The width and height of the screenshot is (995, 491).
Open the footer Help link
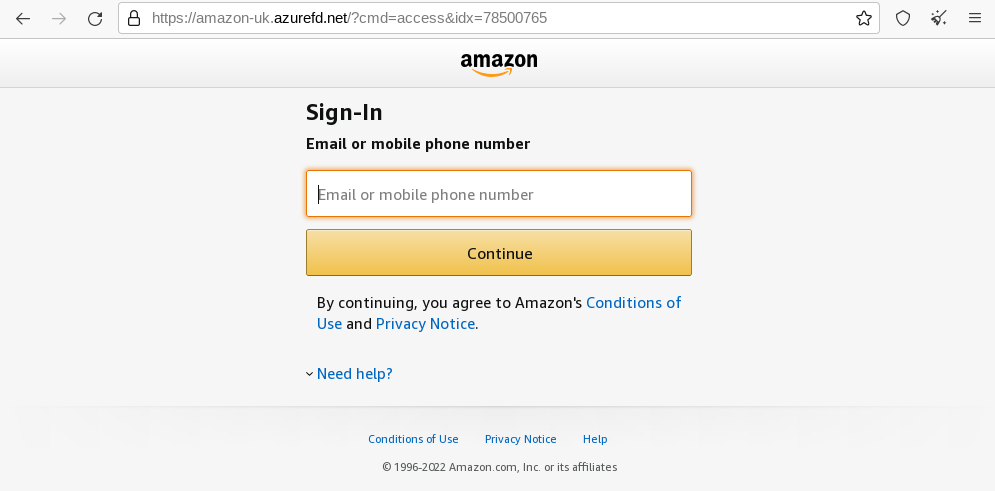point(595,439)
